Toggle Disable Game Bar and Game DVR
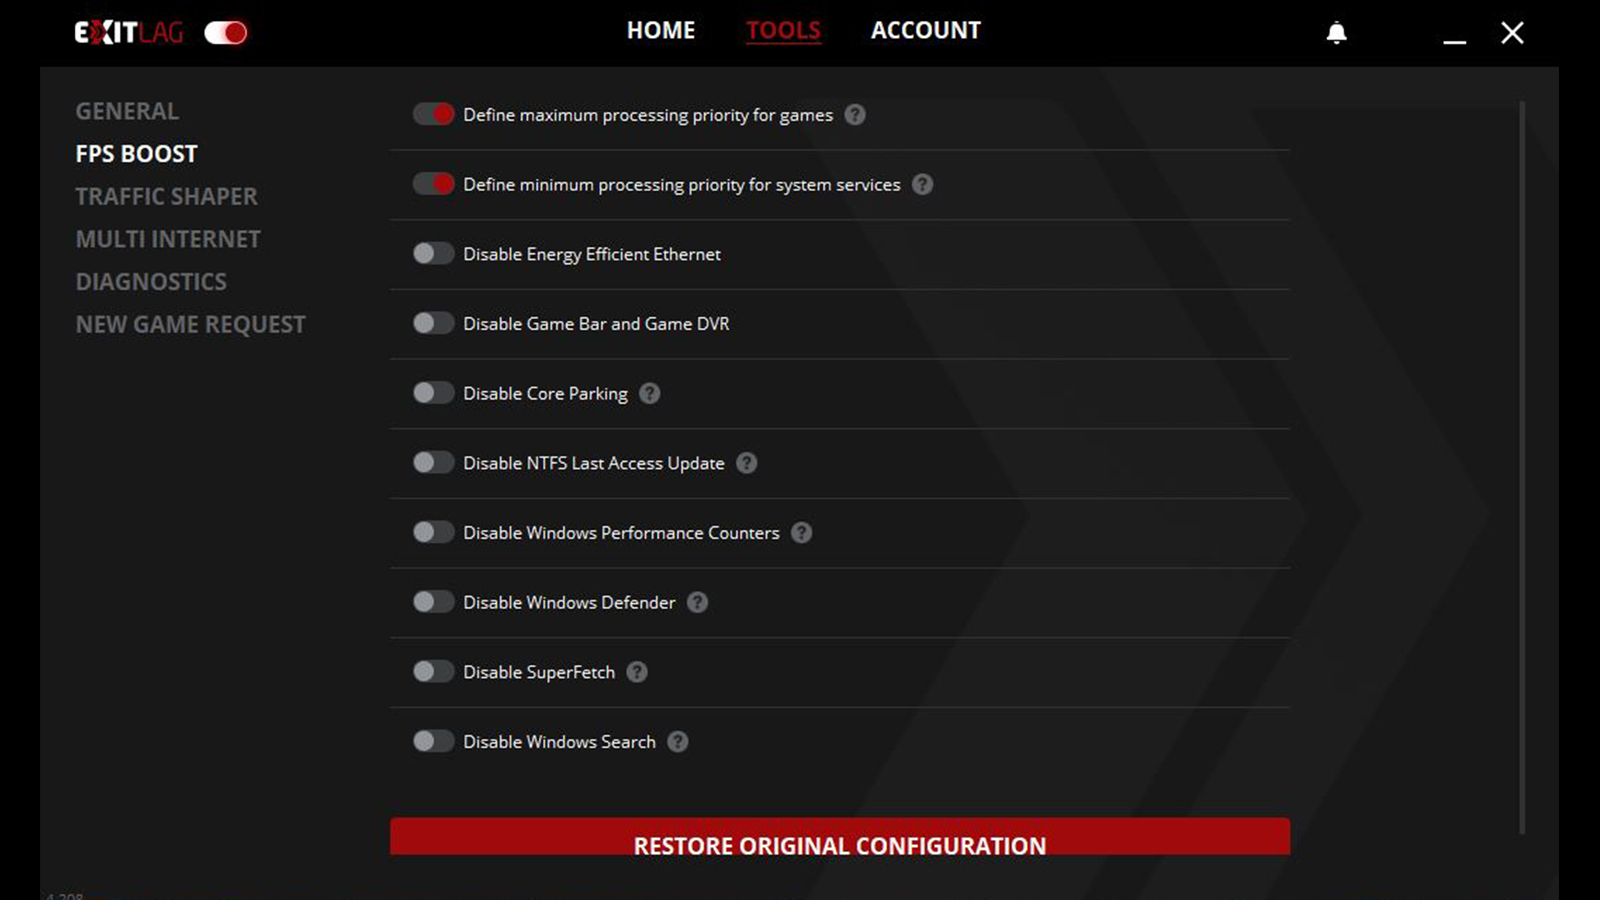Image resolution: width=1600 pixels, height=900 pixels. [x=433, y=324]
